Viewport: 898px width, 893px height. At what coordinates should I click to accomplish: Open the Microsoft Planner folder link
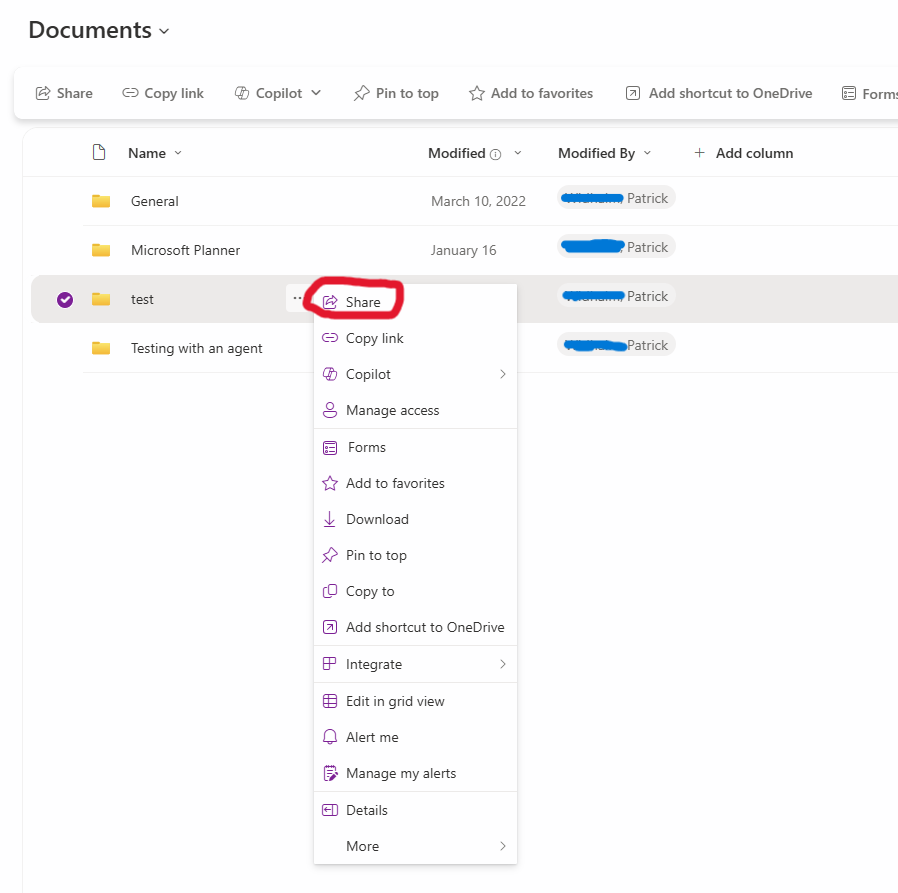[x=186, y=250]
